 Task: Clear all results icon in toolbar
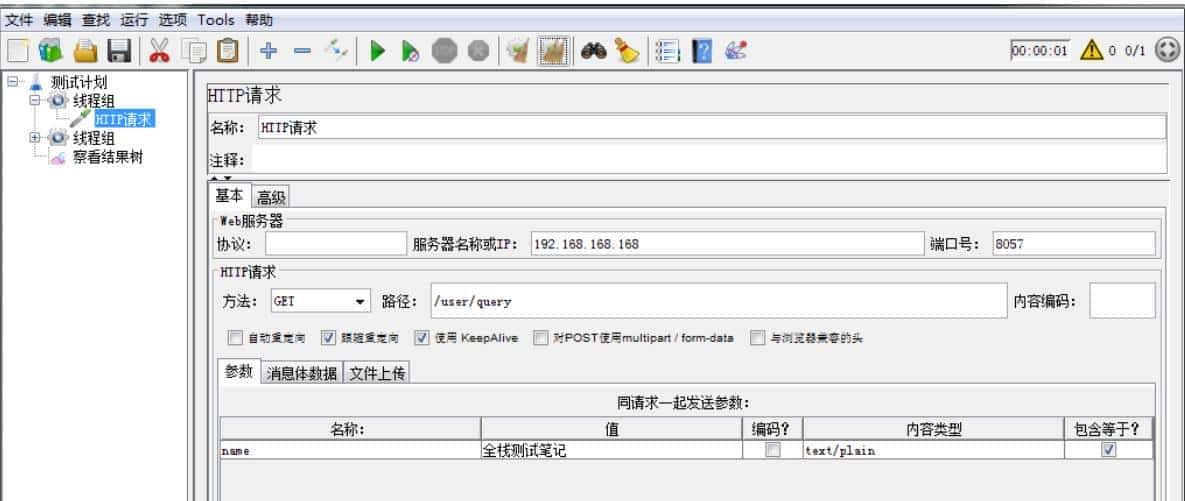(x=552, y=51)
